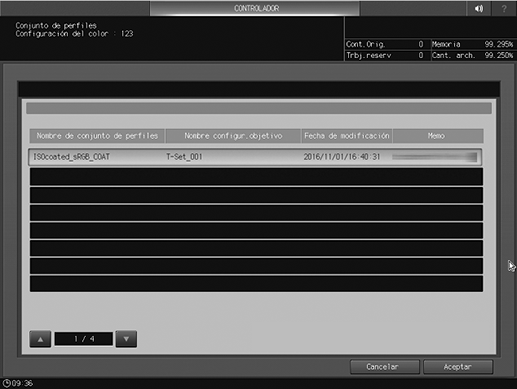Viewport: 517px width, 389px height.
Task: Click the memo field of the ISOcoated row
Action: point(435,157)
